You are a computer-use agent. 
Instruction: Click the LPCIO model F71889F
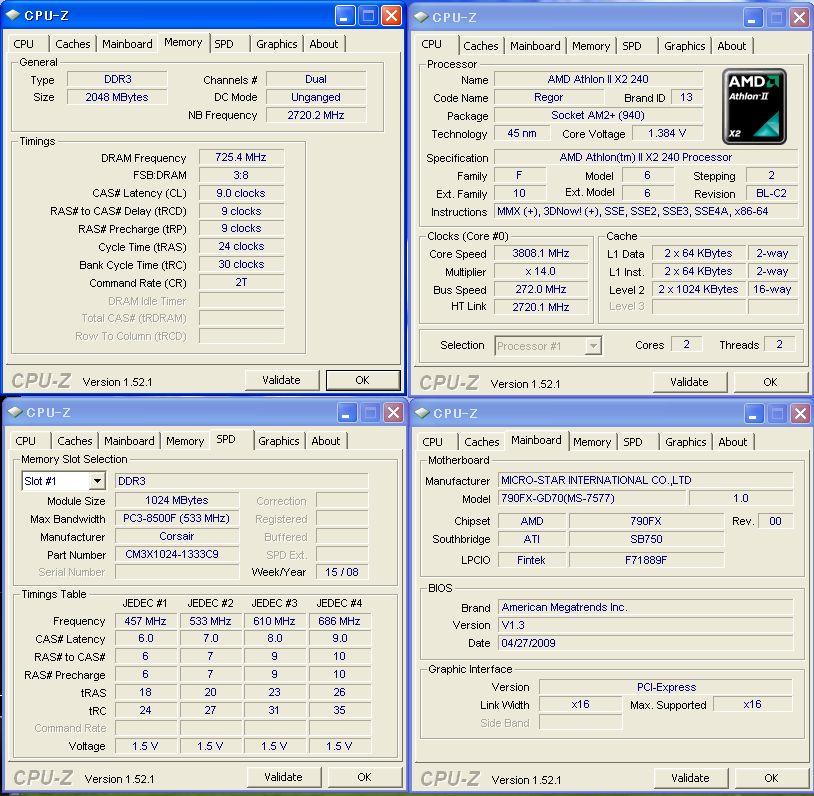click(x=646, y=560)
